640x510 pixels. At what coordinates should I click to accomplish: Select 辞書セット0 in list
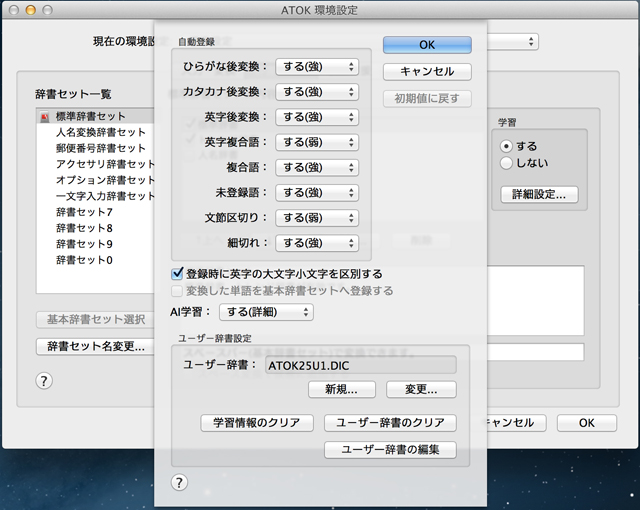[x=96, y=260]
